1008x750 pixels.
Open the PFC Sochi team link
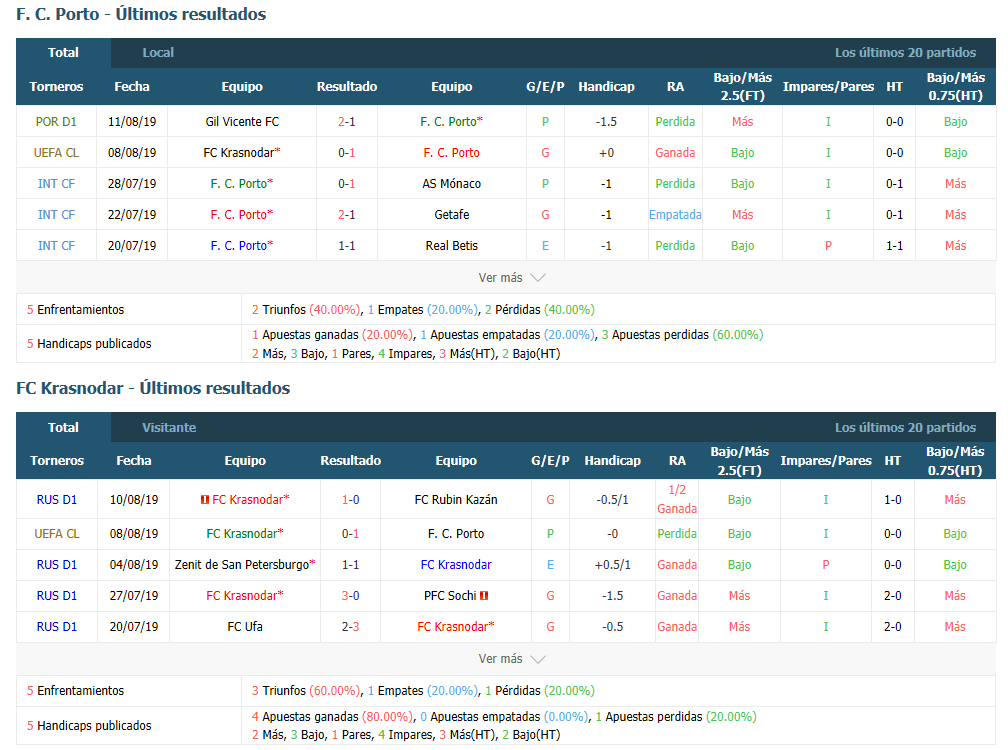pos(450,596)
